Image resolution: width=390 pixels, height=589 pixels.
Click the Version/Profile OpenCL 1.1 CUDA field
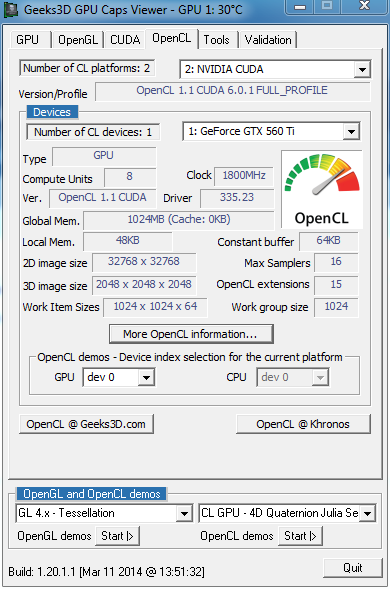pos(233,91)
